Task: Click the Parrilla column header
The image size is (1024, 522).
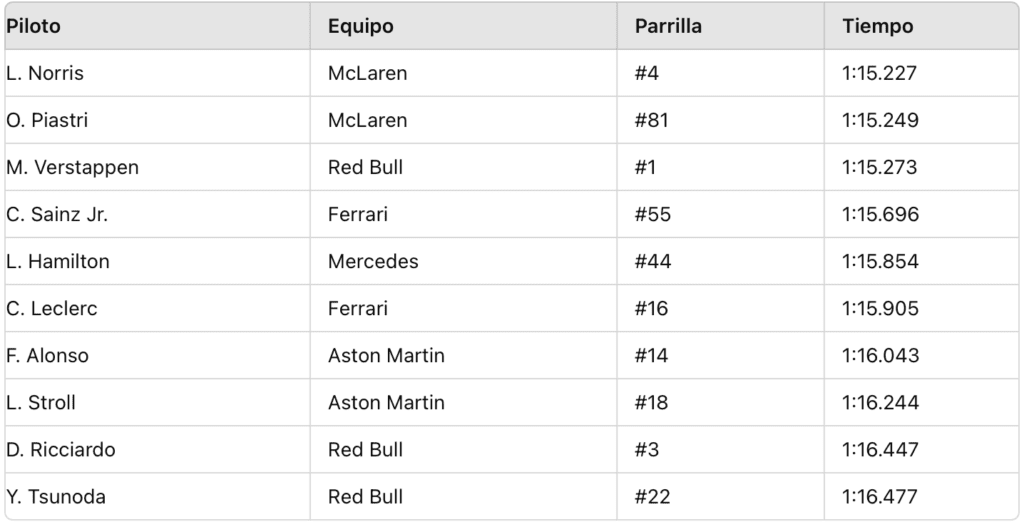Action: [x=668, y=26]
